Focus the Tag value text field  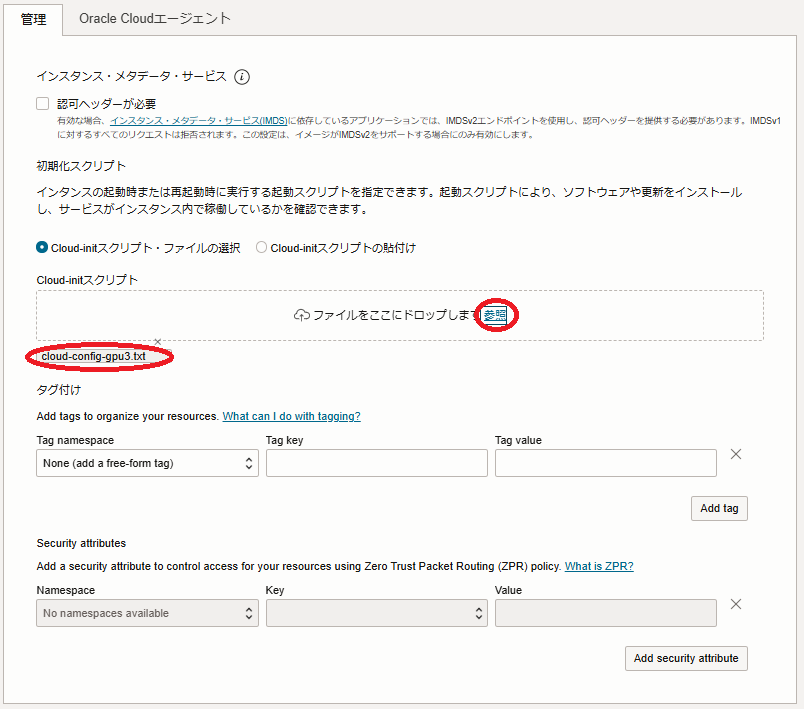point(605,463)
